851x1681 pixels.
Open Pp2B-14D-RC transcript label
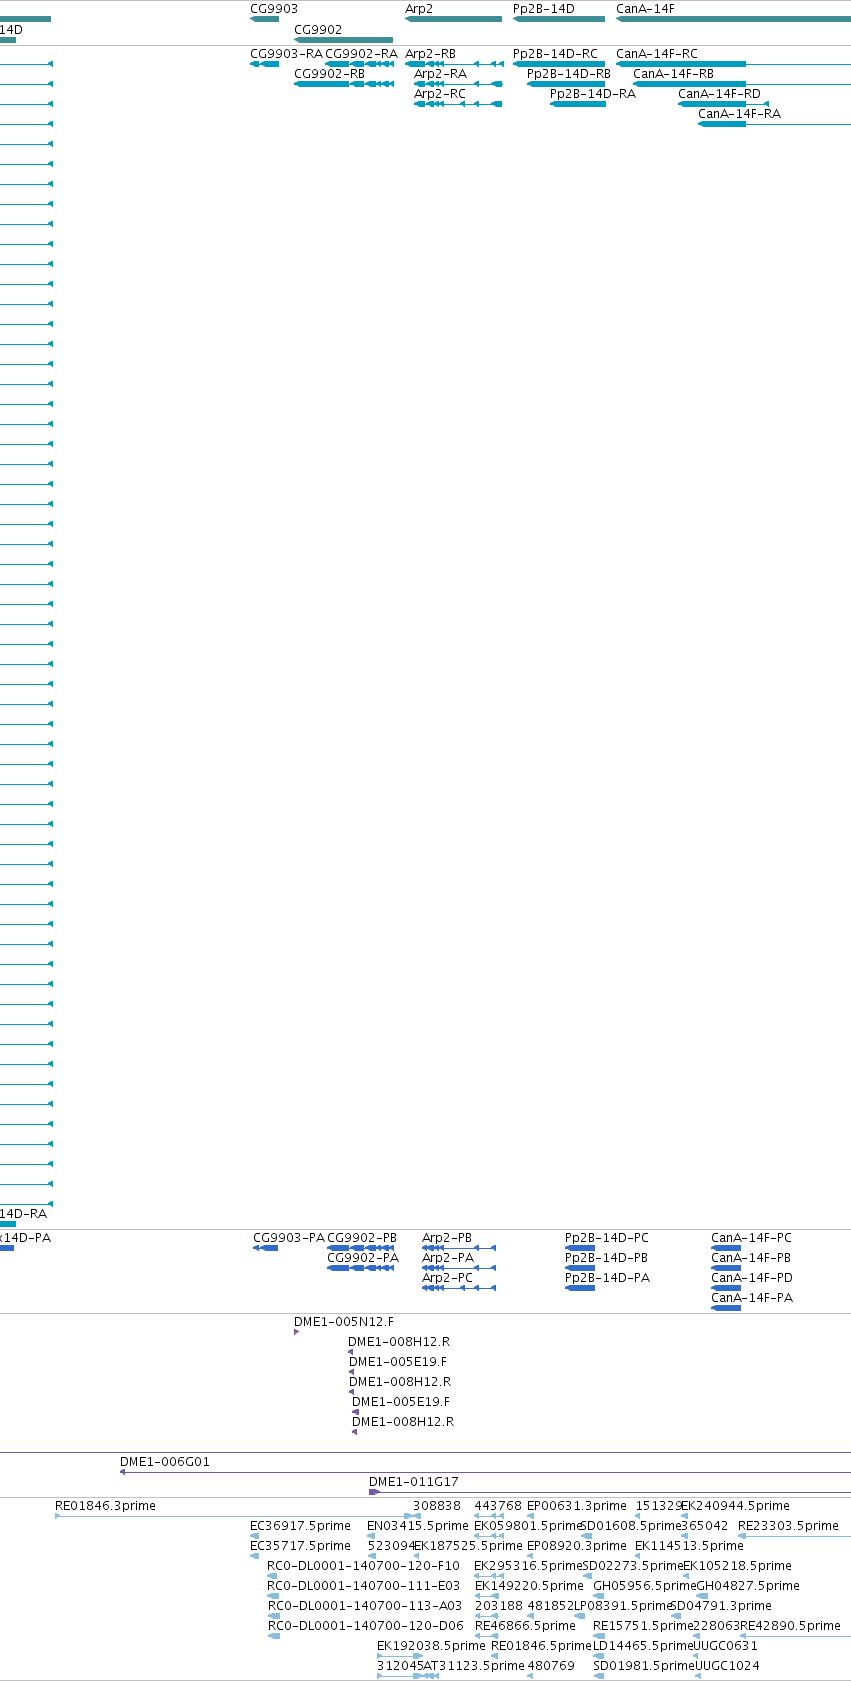coord(555,54)
